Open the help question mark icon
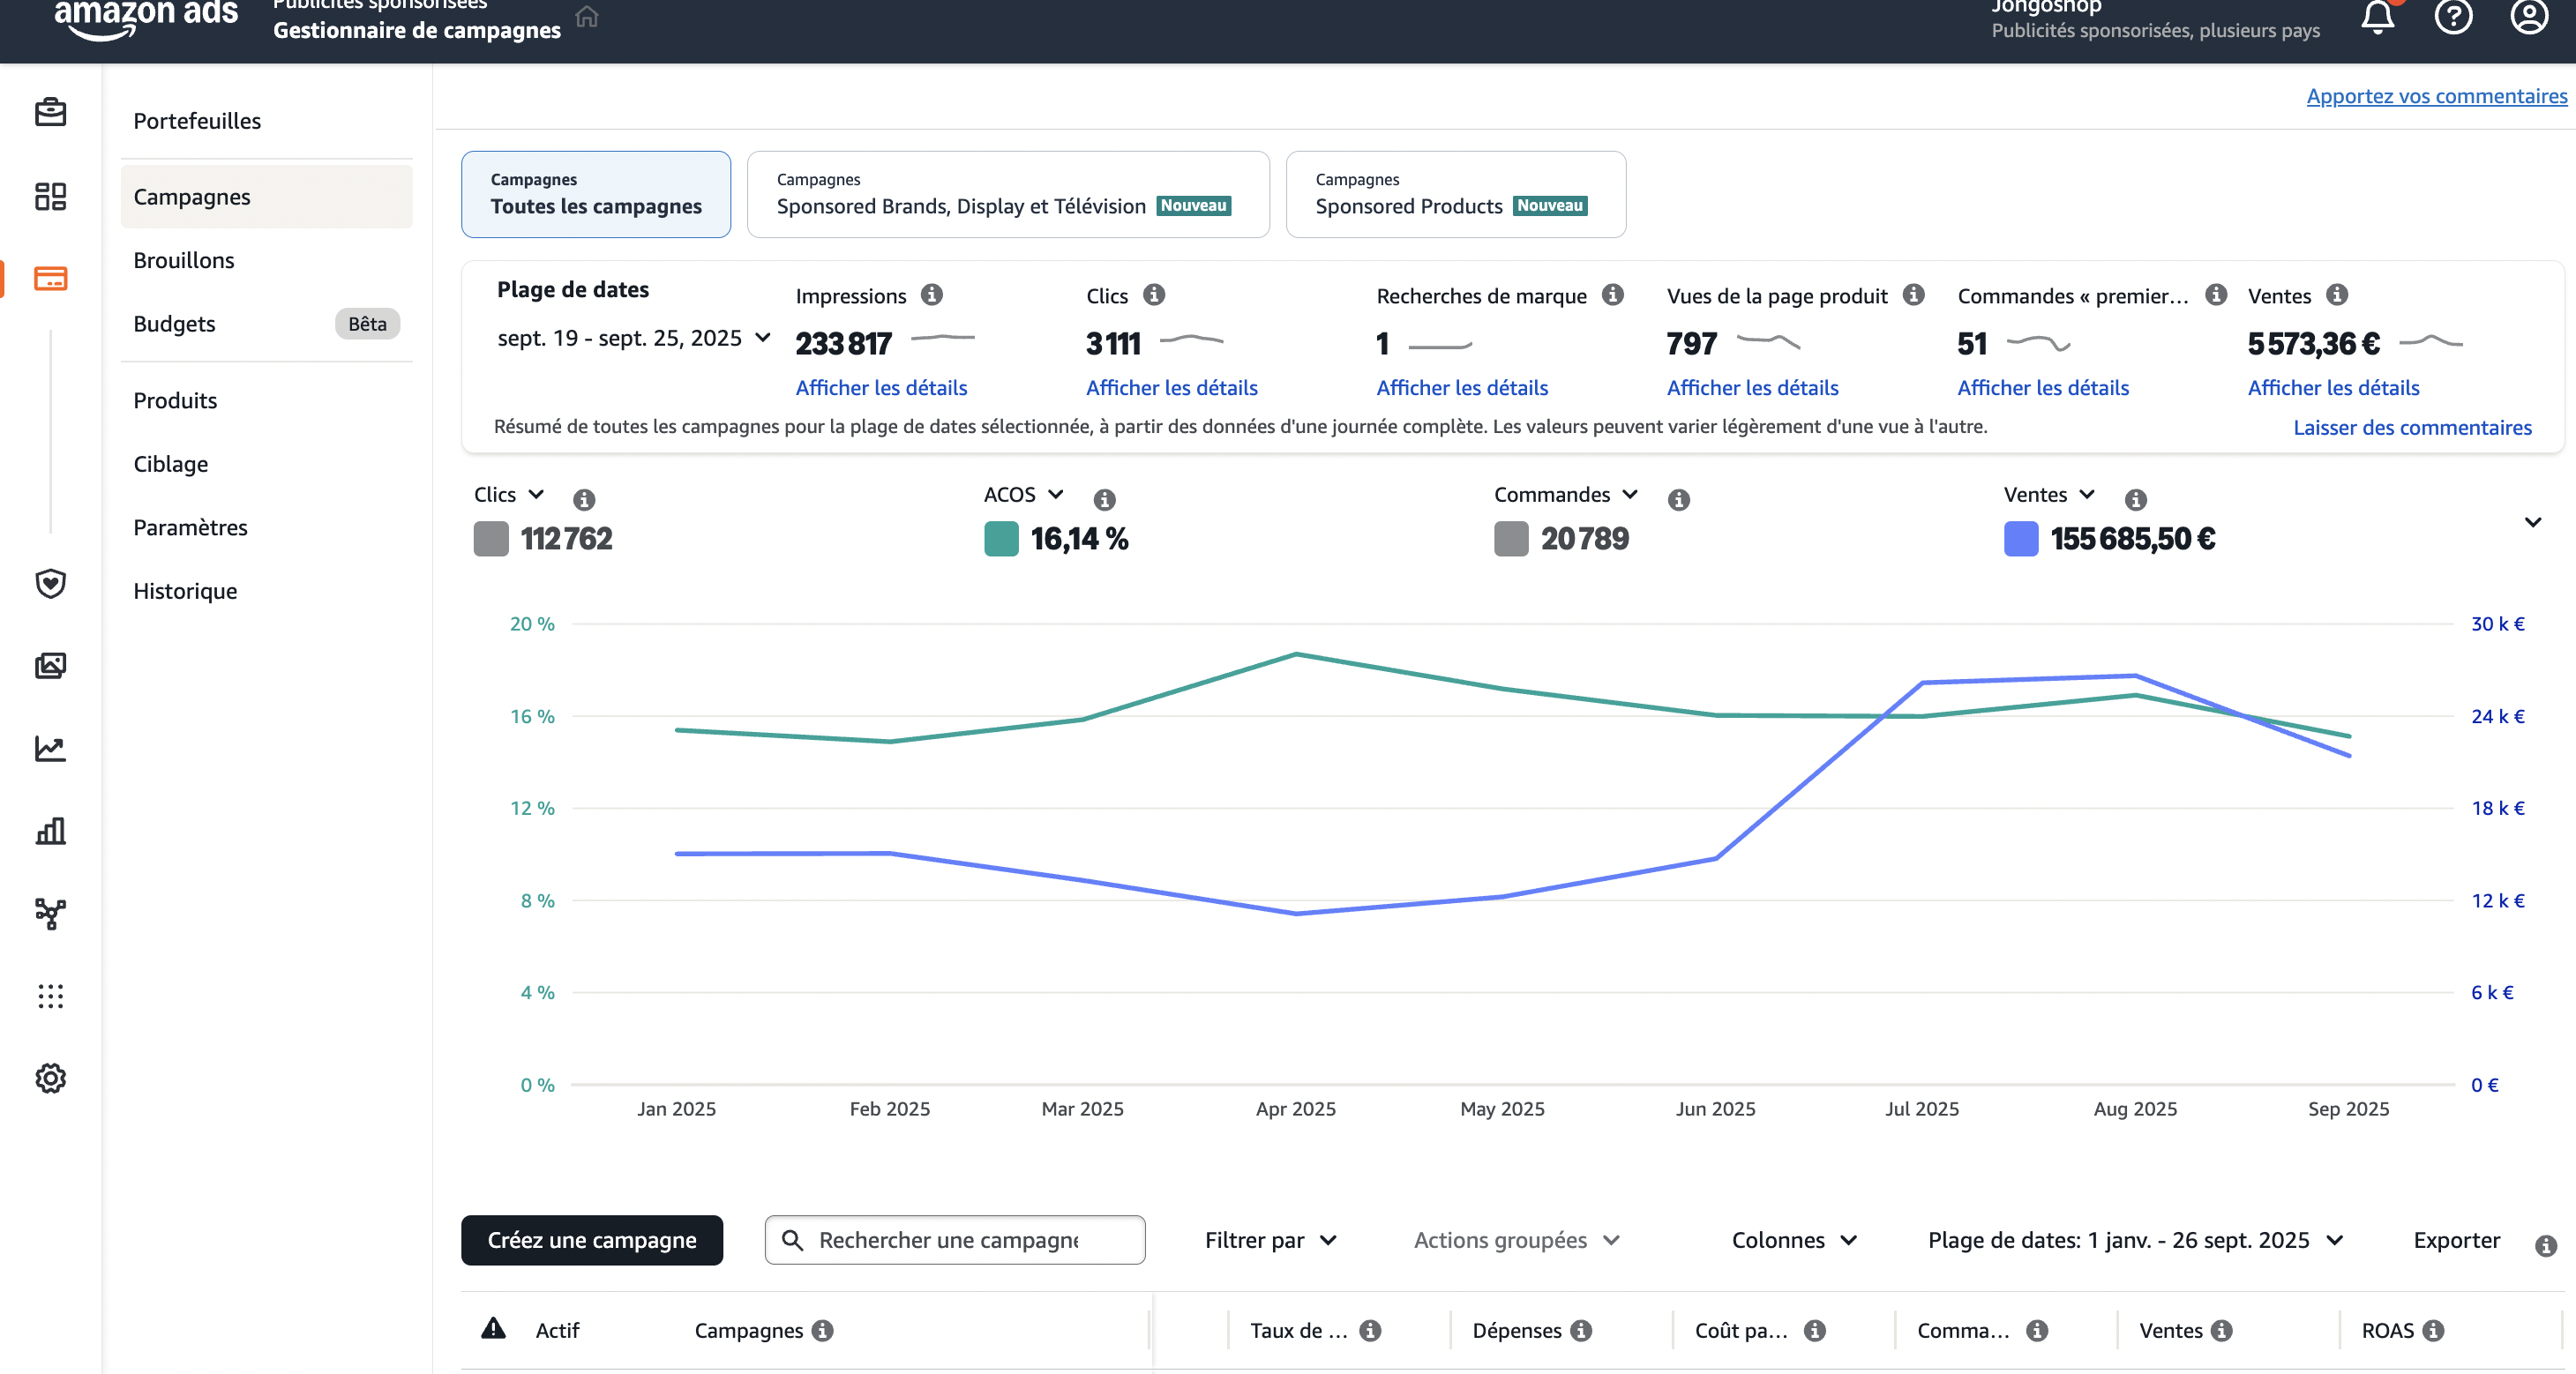Image resolution: width=2576 pixels, height=1374 pixels. [x=2453, y=17]
